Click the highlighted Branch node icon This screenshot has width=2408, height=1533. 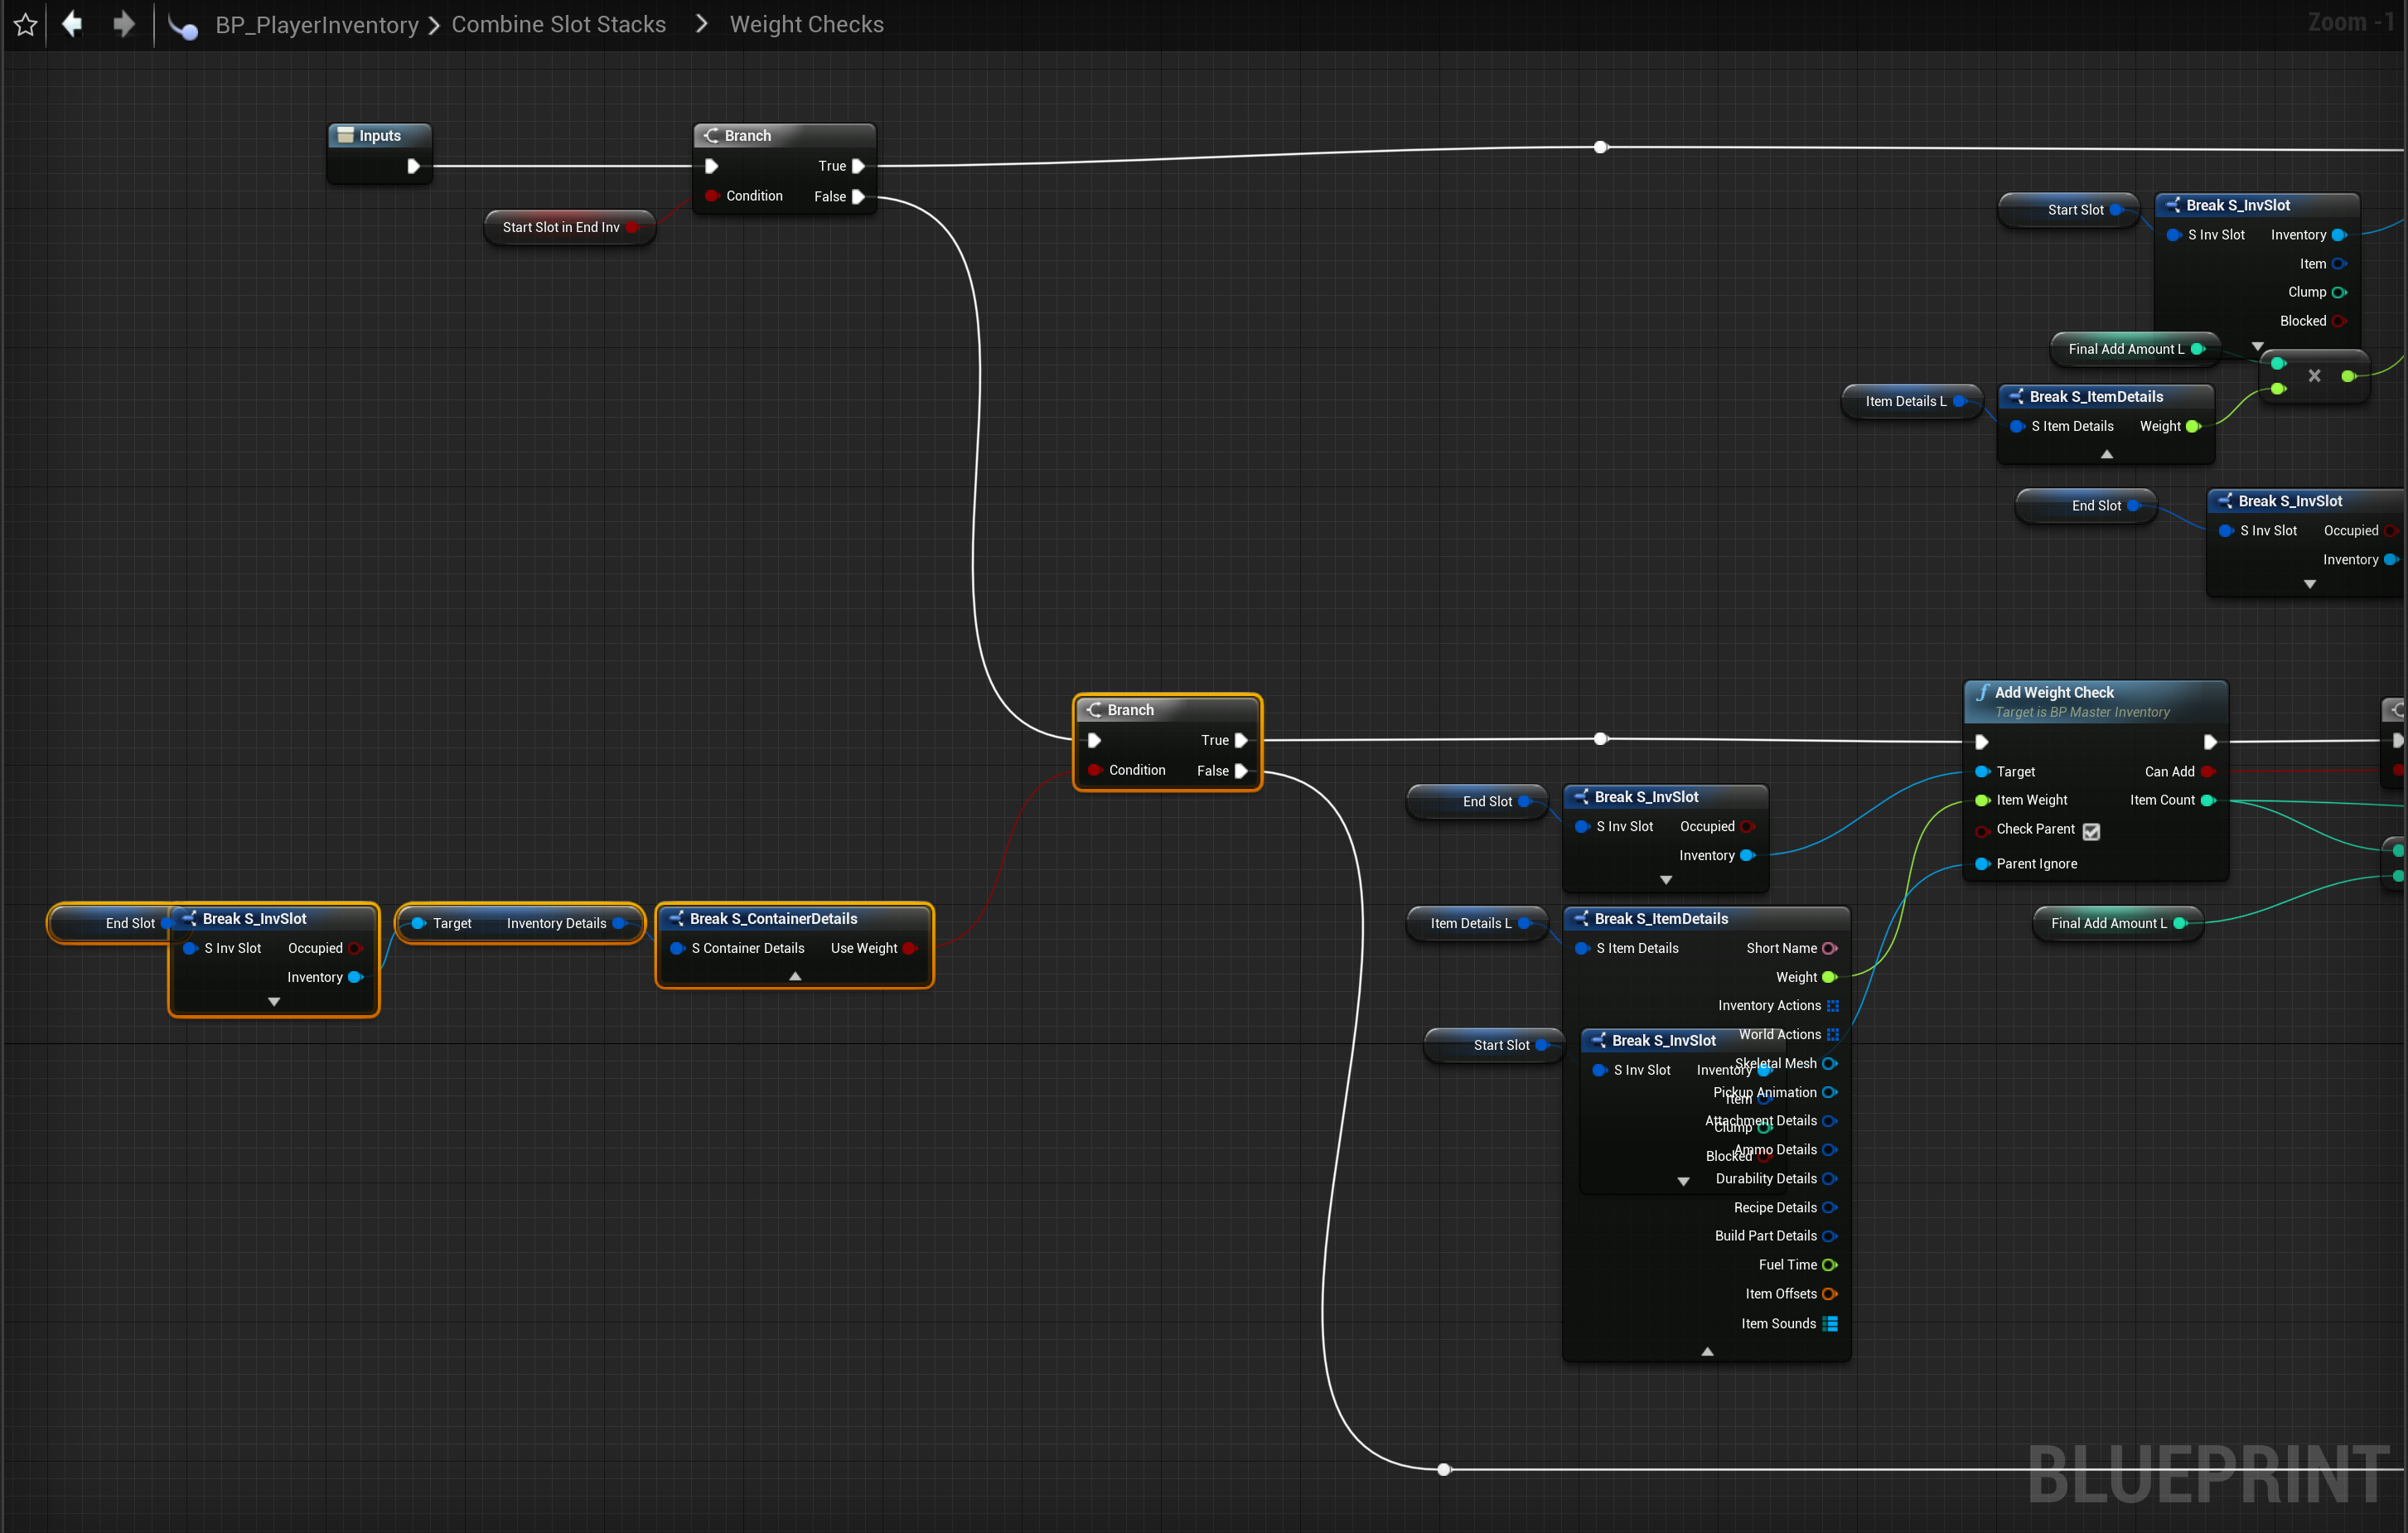(1094, 710)
